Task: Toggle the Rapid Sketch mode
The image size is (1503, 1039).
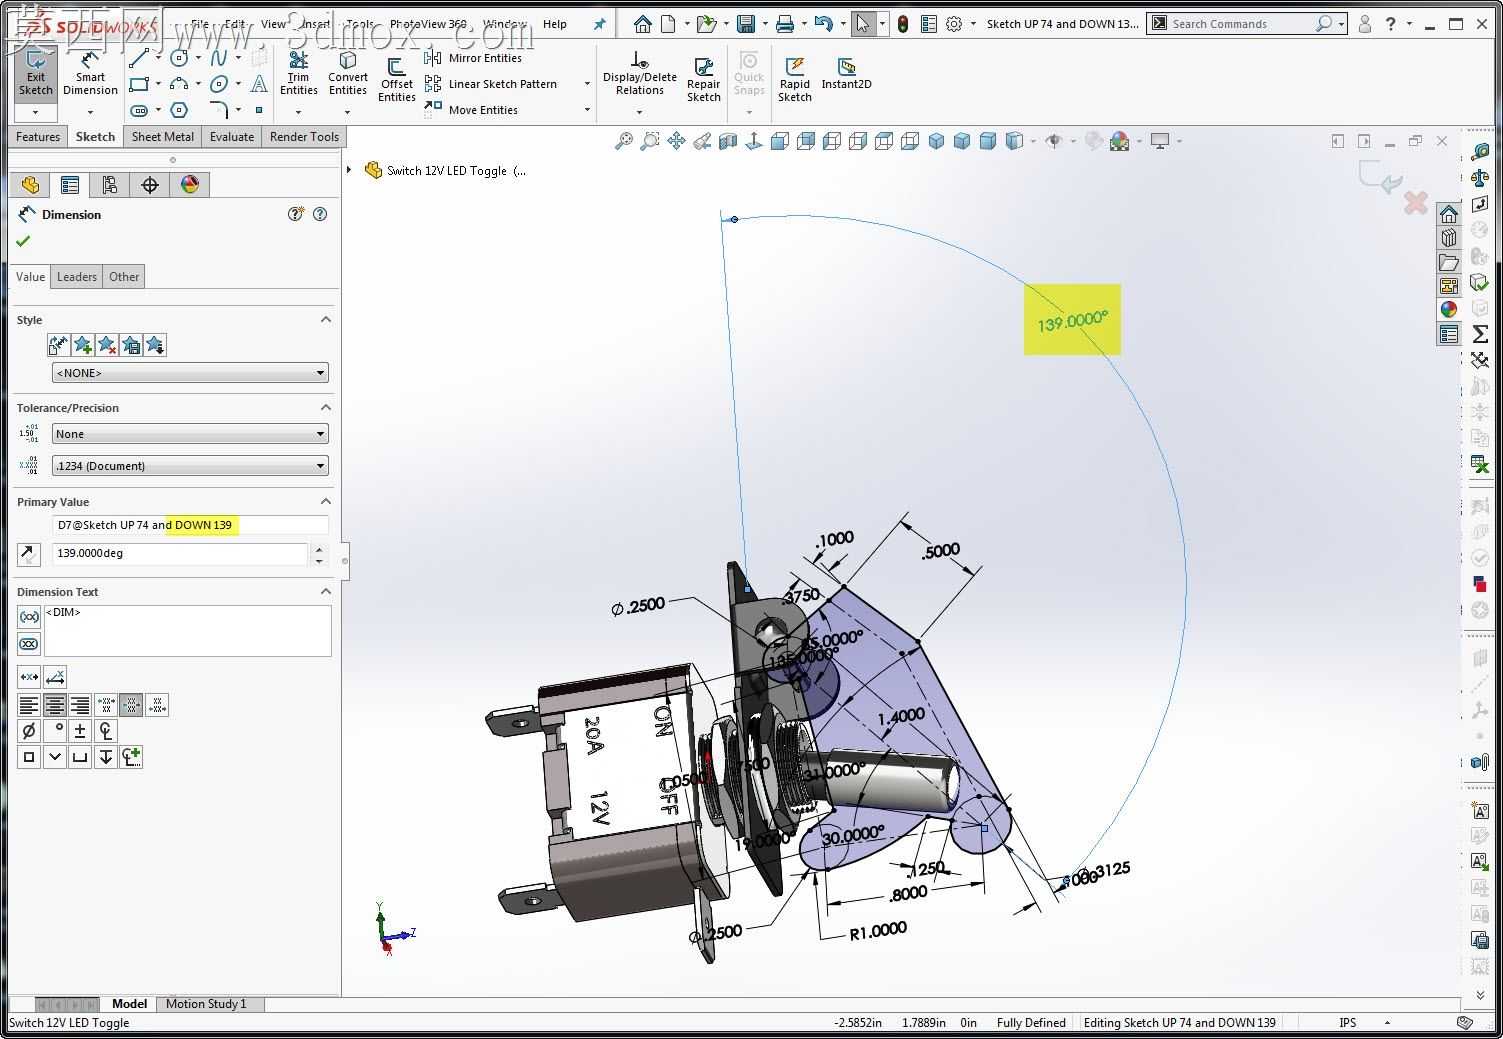Action: coord(795,80)
